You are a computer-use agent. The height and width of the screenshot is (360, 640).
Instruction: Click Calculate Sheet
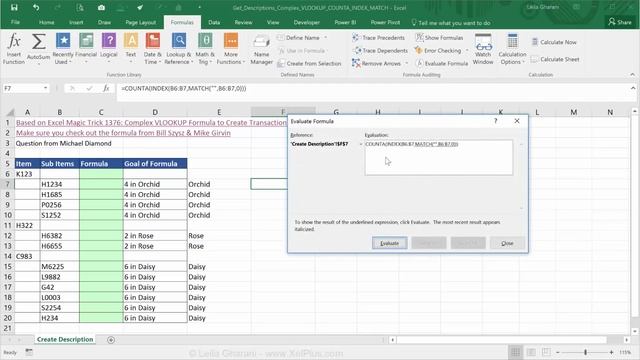point(555,59)
